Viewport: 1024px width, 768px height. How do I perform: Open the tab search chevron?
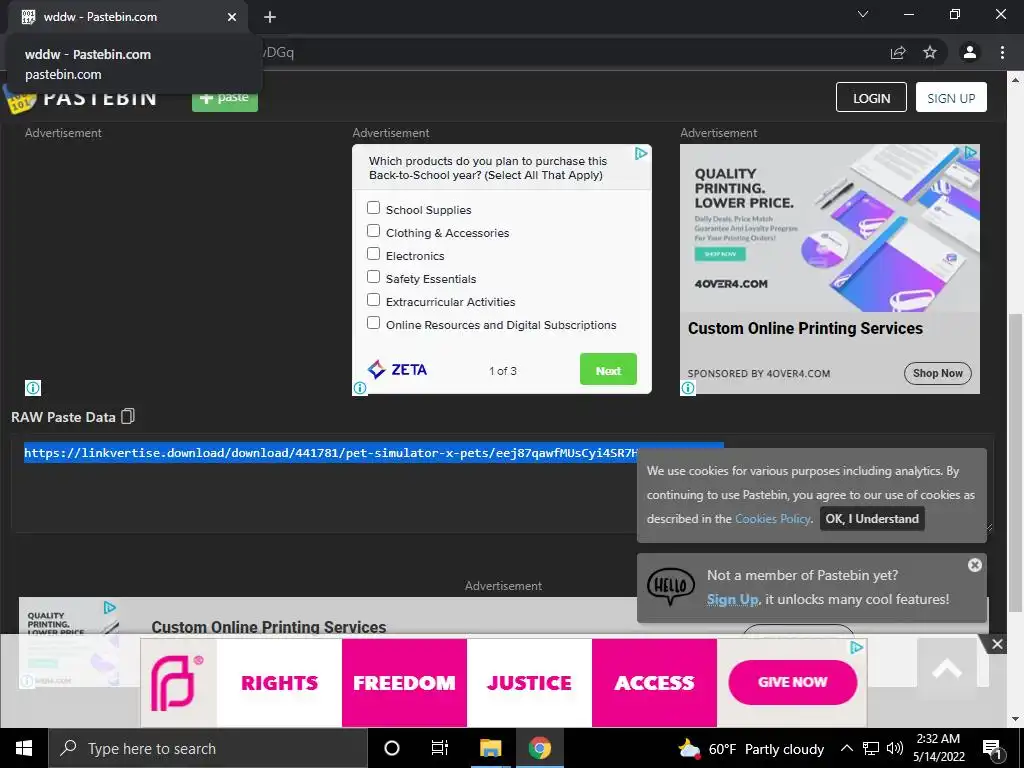(x=863, y=14)
